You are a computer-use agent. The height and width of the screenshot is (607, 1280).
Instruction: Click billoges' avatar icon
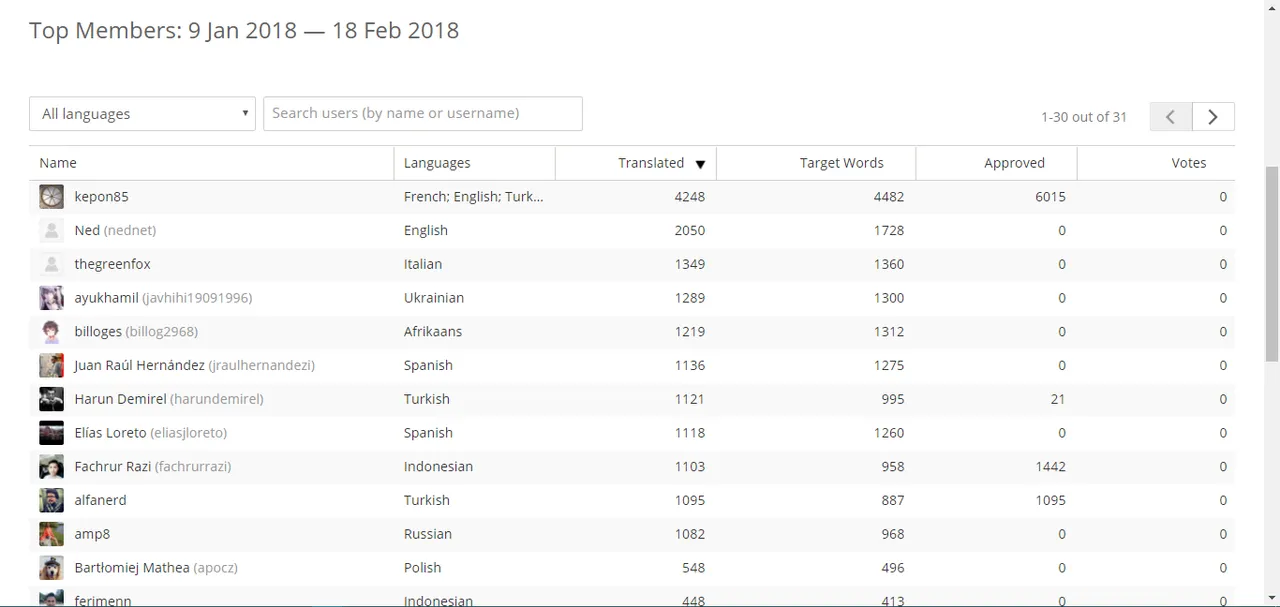click(x=51, y=332)
